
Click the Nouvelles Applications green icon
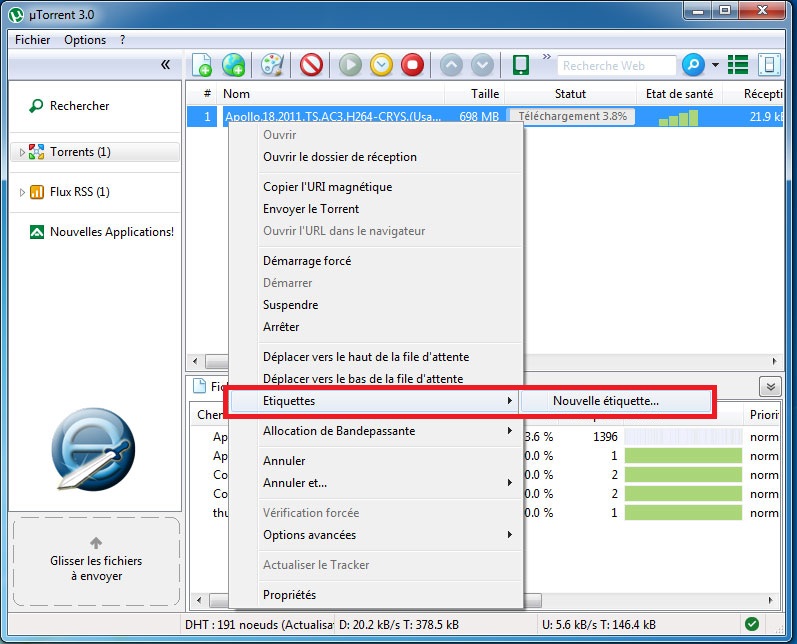37,232
